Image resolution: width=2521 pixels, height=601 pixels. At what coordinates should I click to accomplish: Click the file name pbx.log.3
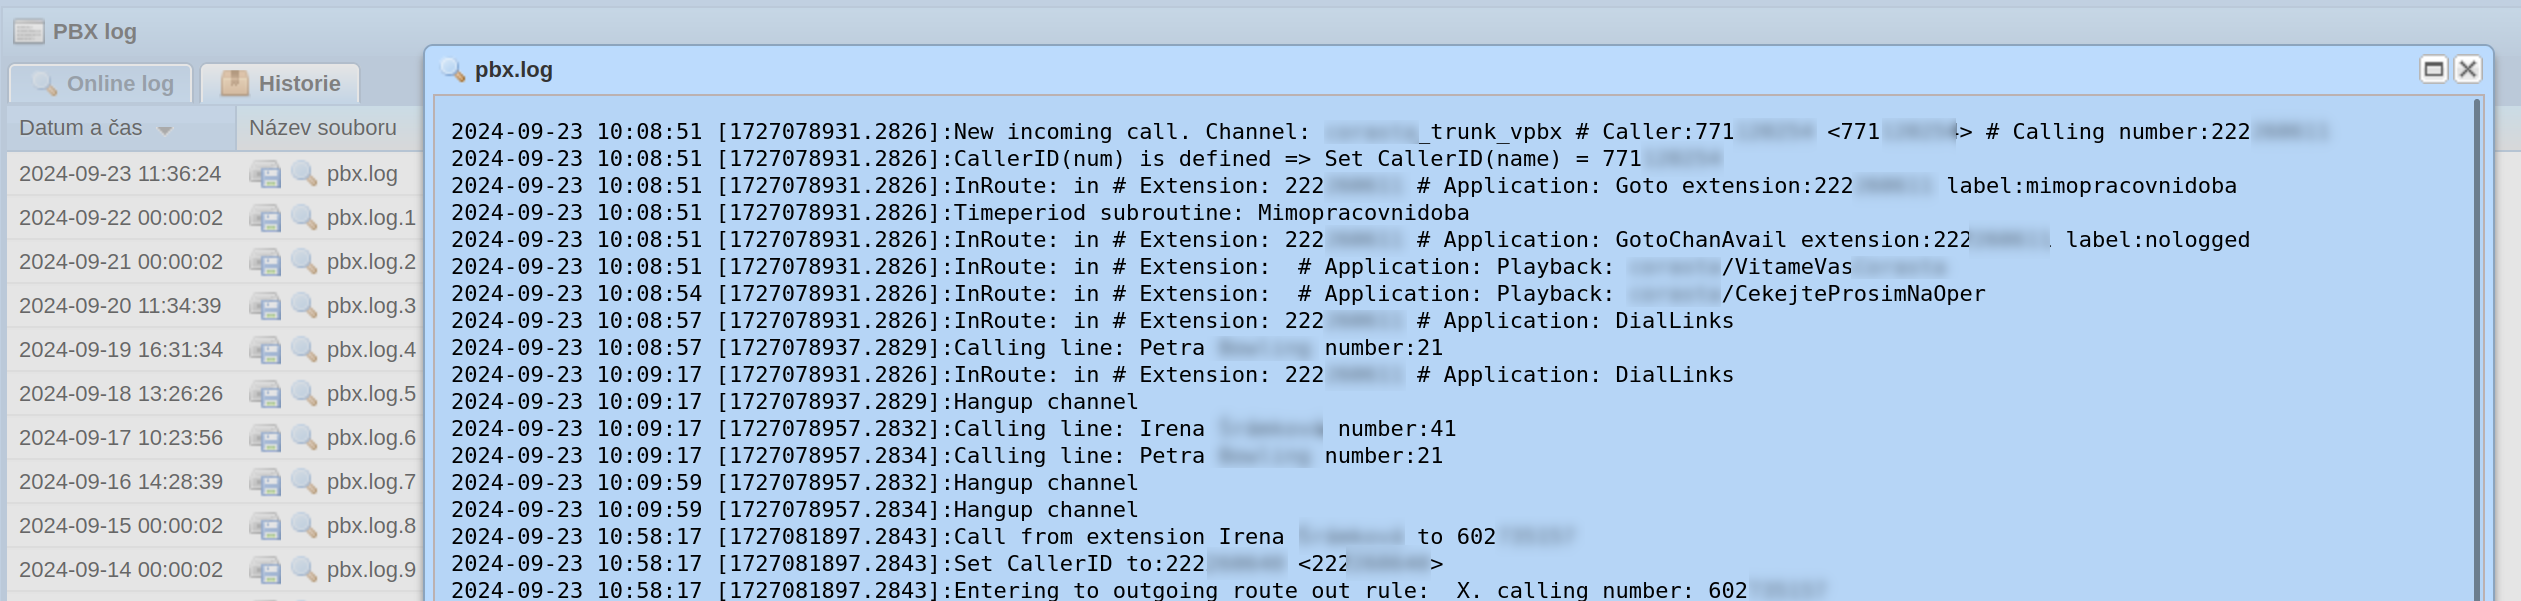[371, 306]
